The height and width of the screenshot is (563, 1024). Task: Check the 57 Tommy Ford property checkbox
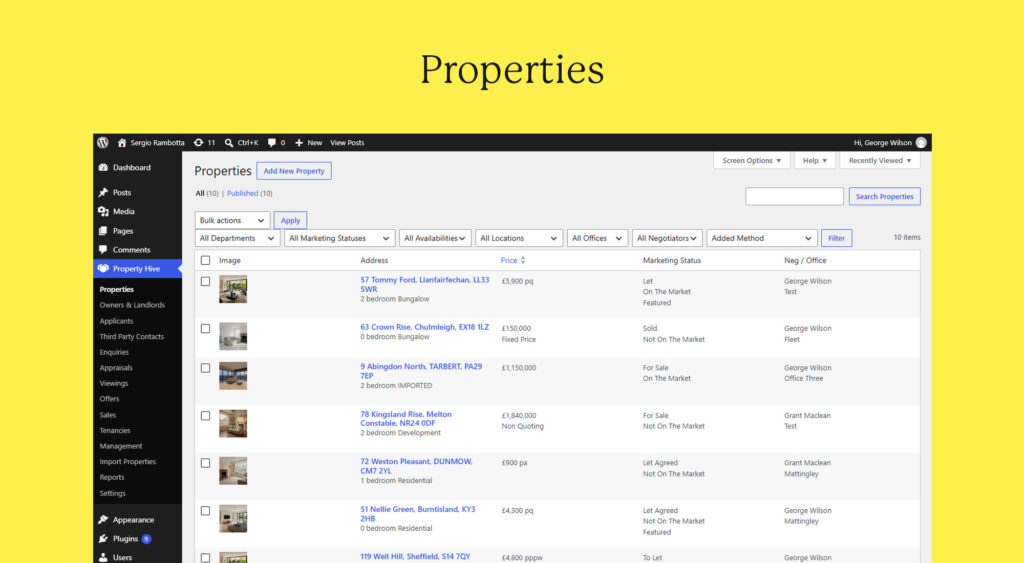click(x=206, y=282)
